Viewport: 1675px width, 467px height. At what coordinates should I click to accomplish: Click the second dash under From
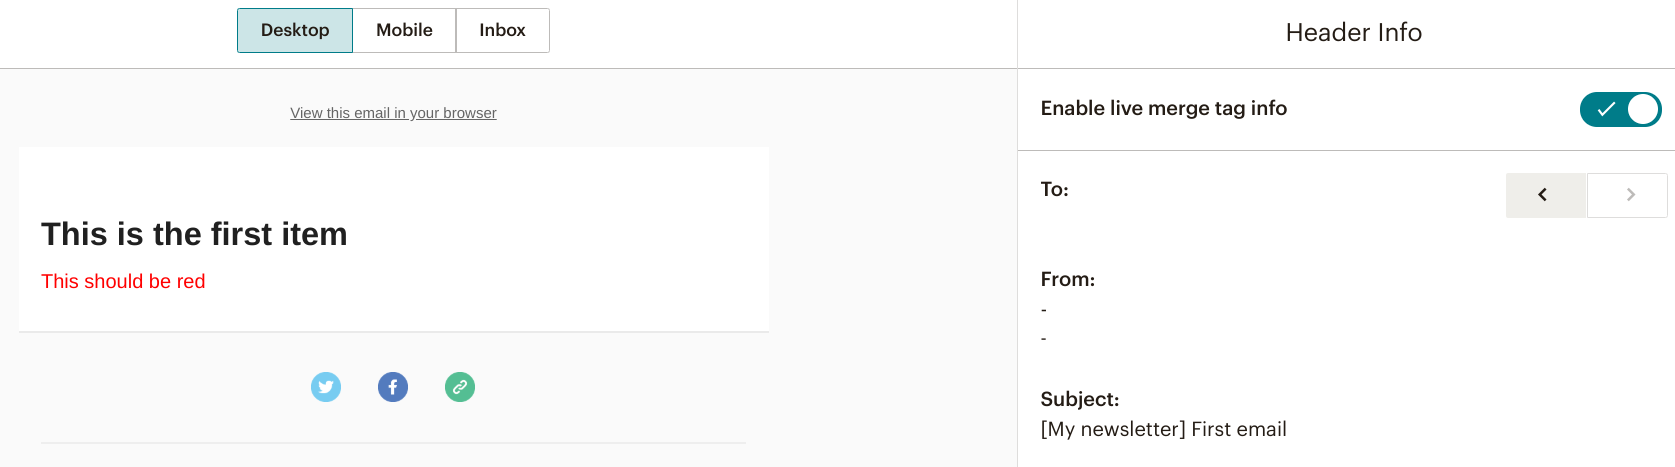coord(1044,338)
